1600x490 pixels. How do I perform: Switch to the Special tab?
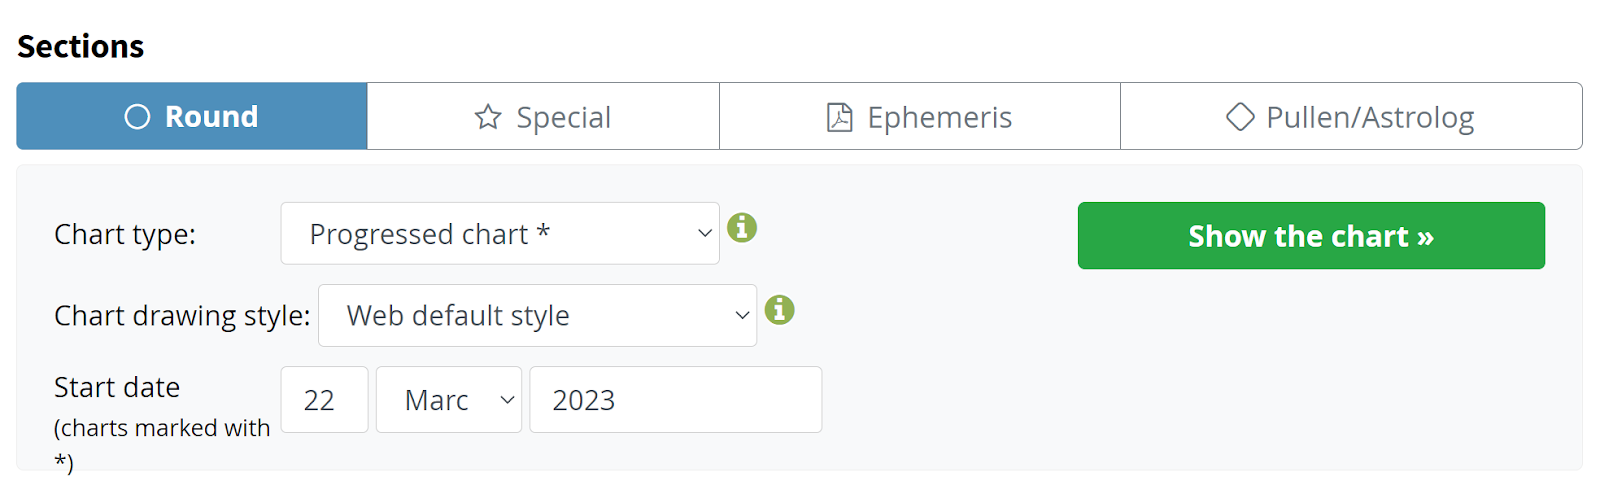[543, 117]
